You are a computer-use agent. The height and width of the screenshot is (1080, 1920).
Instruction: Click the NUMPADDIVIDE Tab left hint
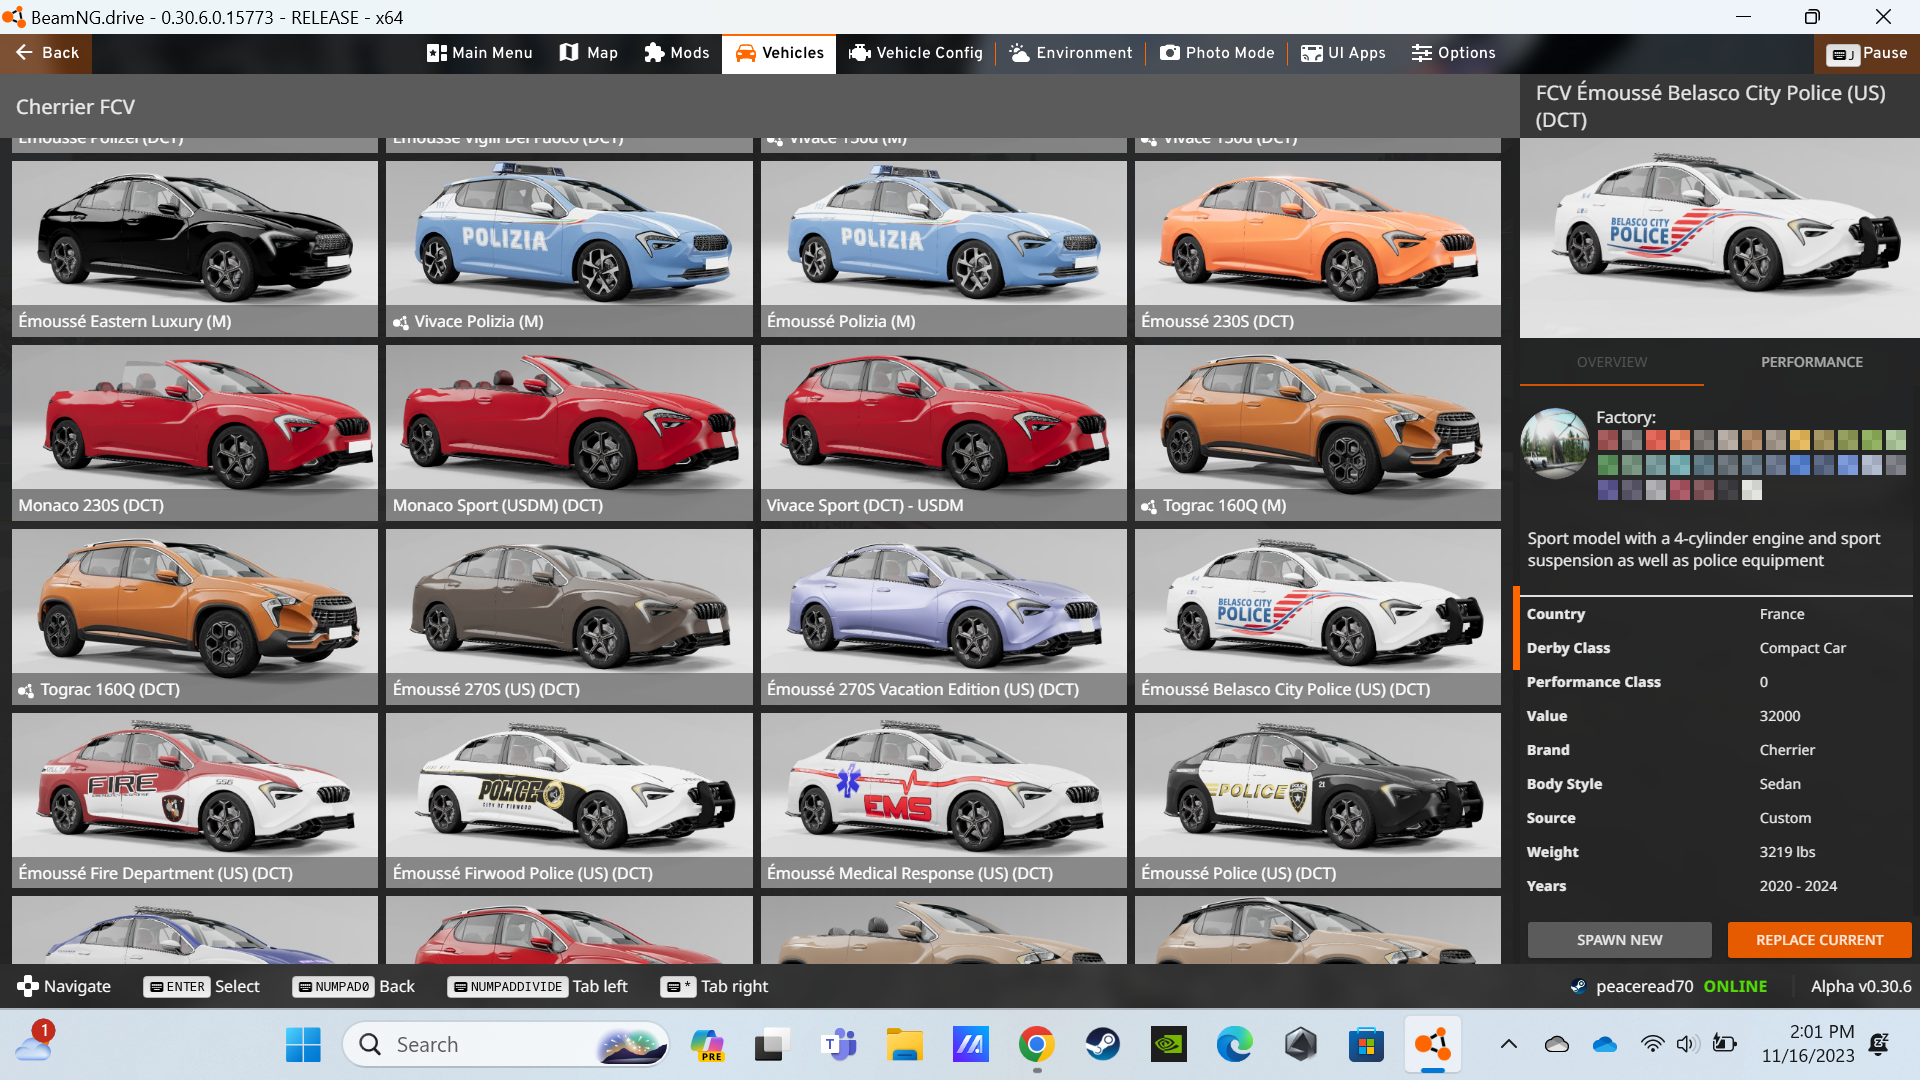[538, 986]
